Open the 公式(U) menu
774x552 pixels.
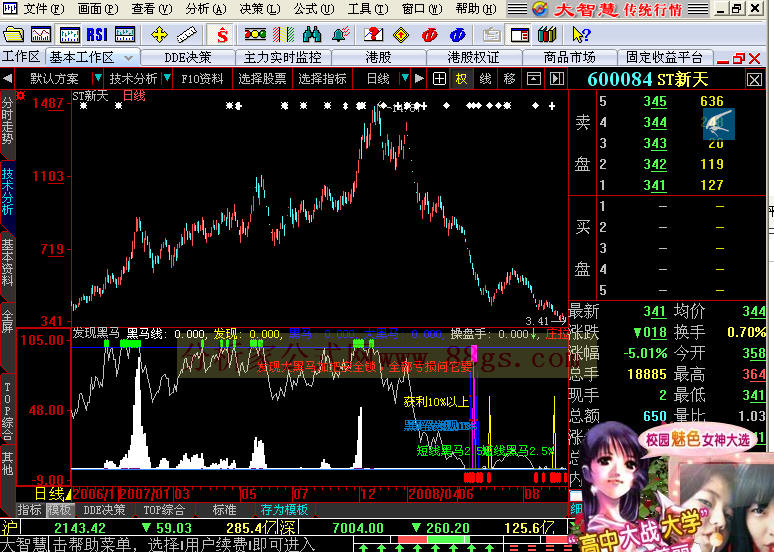(314, 9)
